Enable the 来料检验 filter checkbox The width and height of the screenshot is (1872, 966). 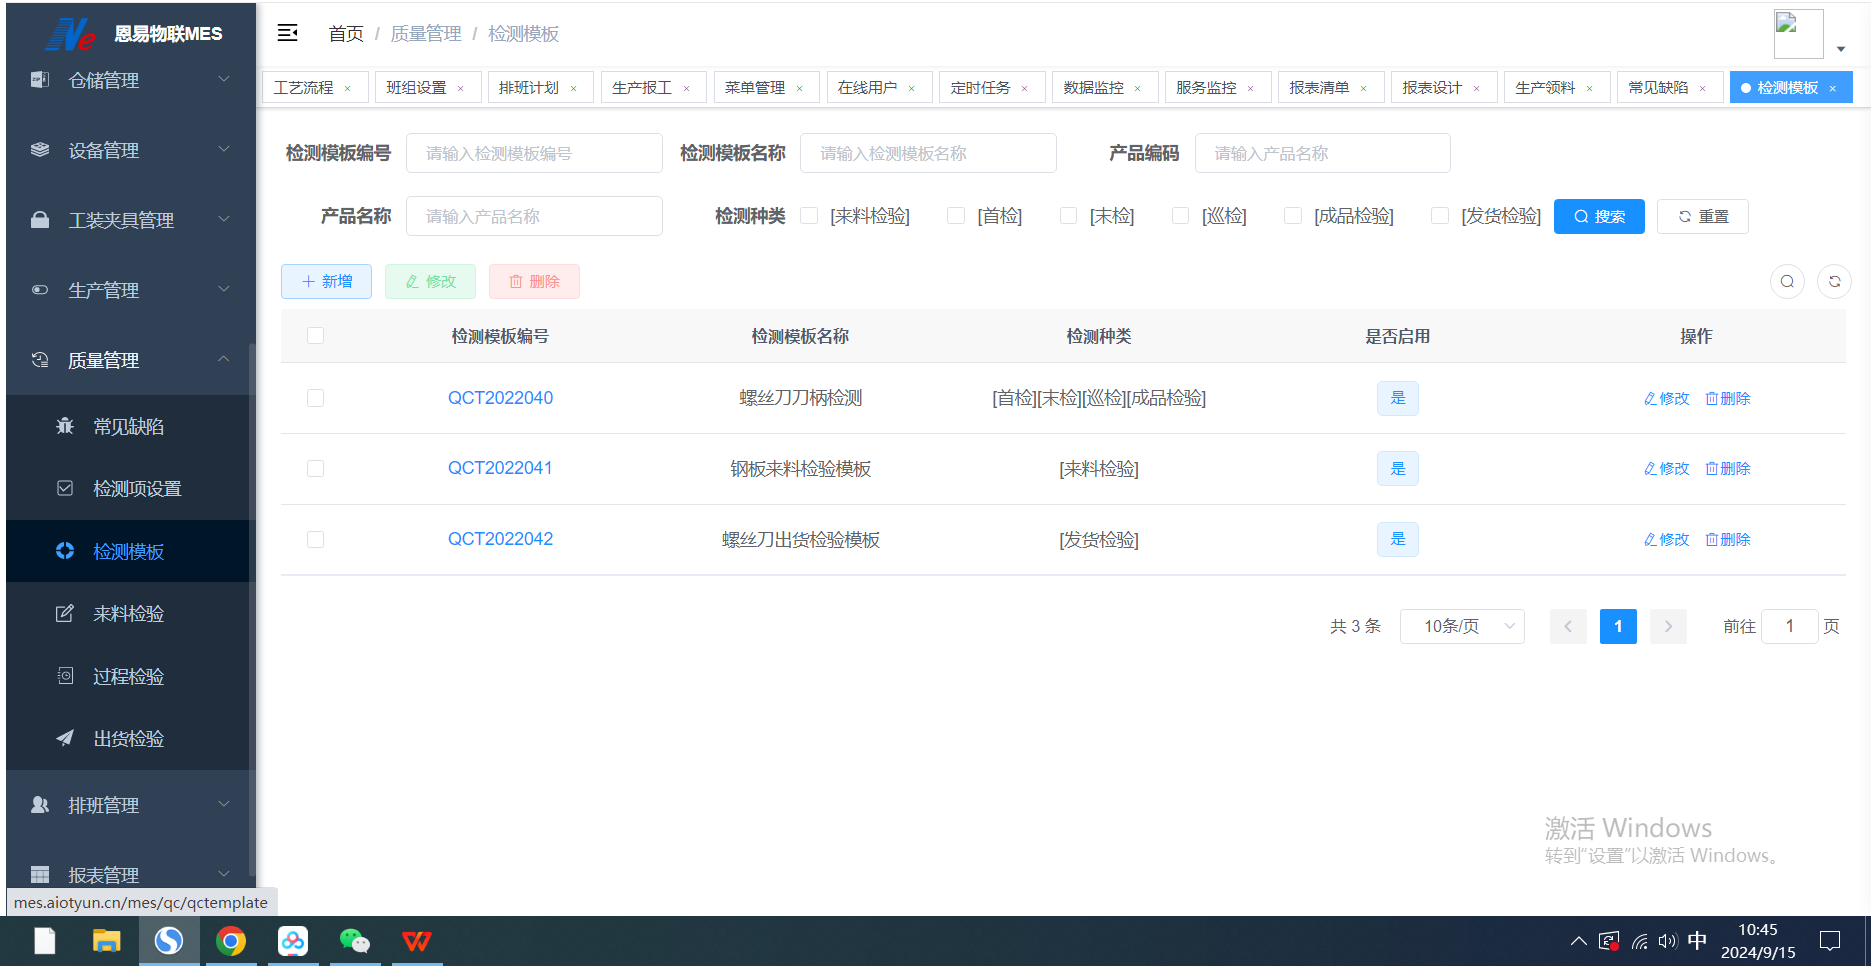coord(809,215)
